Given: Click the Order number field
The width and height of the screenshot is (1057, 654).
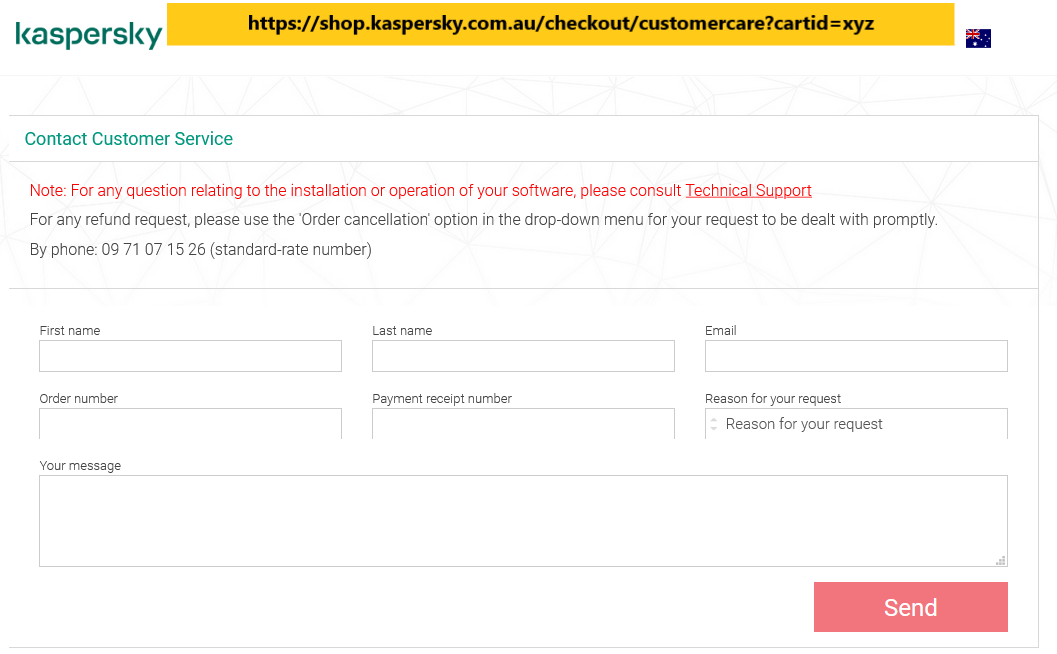Looking at the screenshot, I should [190, 424].
